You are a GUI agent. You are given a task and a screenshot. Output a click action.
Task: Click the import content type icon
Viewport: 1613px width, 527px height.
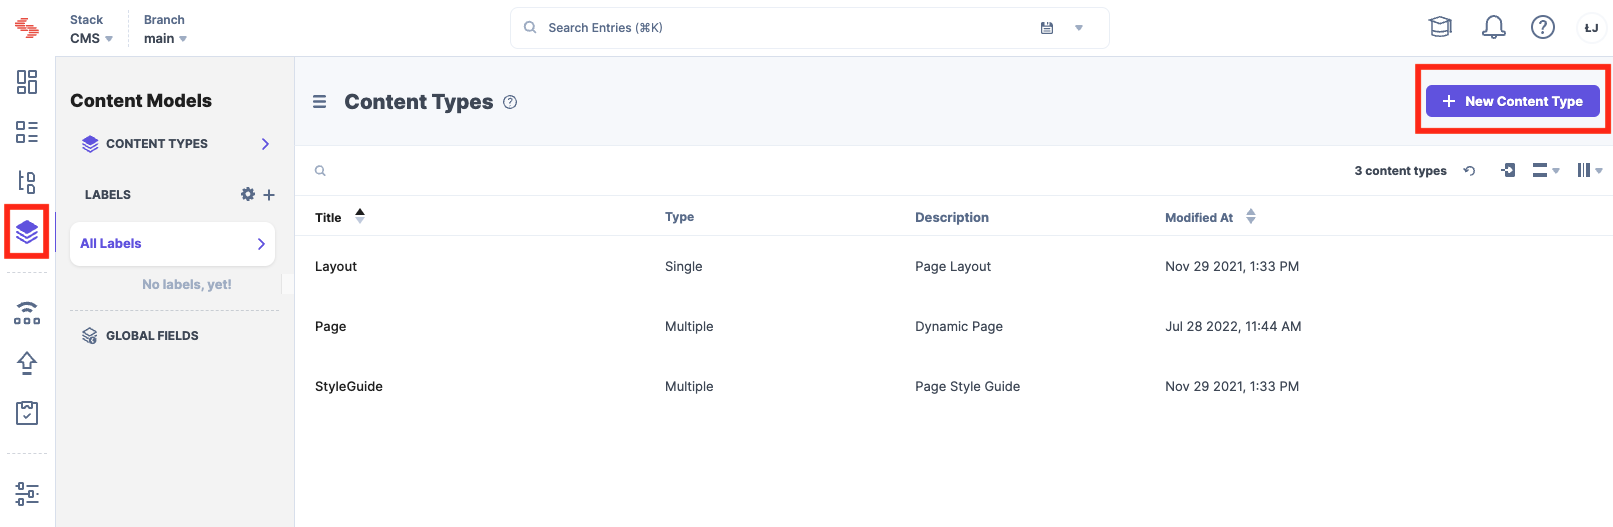(x=1508, y=171)
